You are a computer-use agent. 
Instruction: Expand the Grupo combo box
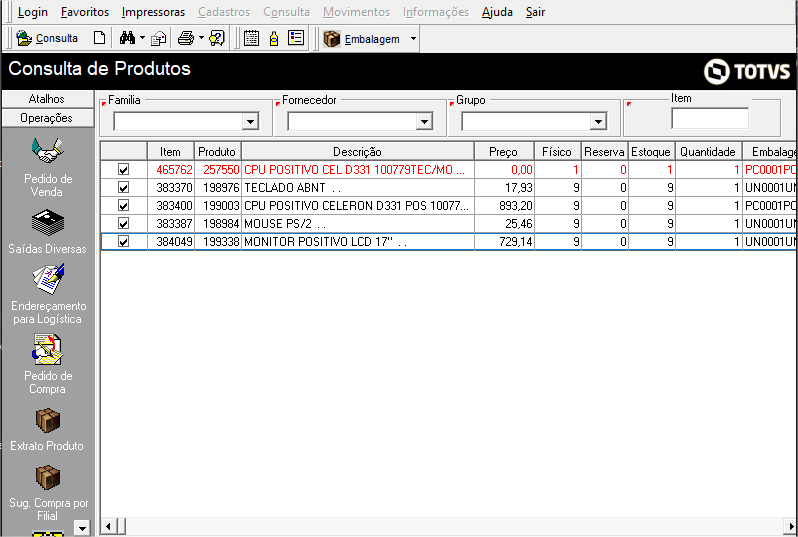pos(598,122)
